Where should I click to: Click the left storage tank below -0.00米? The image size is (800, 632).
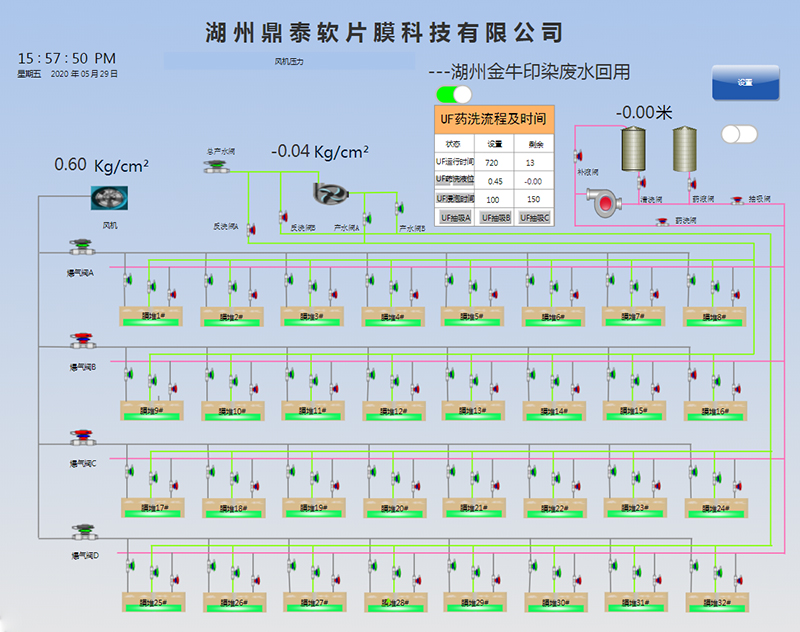click(x=633, y=148)
